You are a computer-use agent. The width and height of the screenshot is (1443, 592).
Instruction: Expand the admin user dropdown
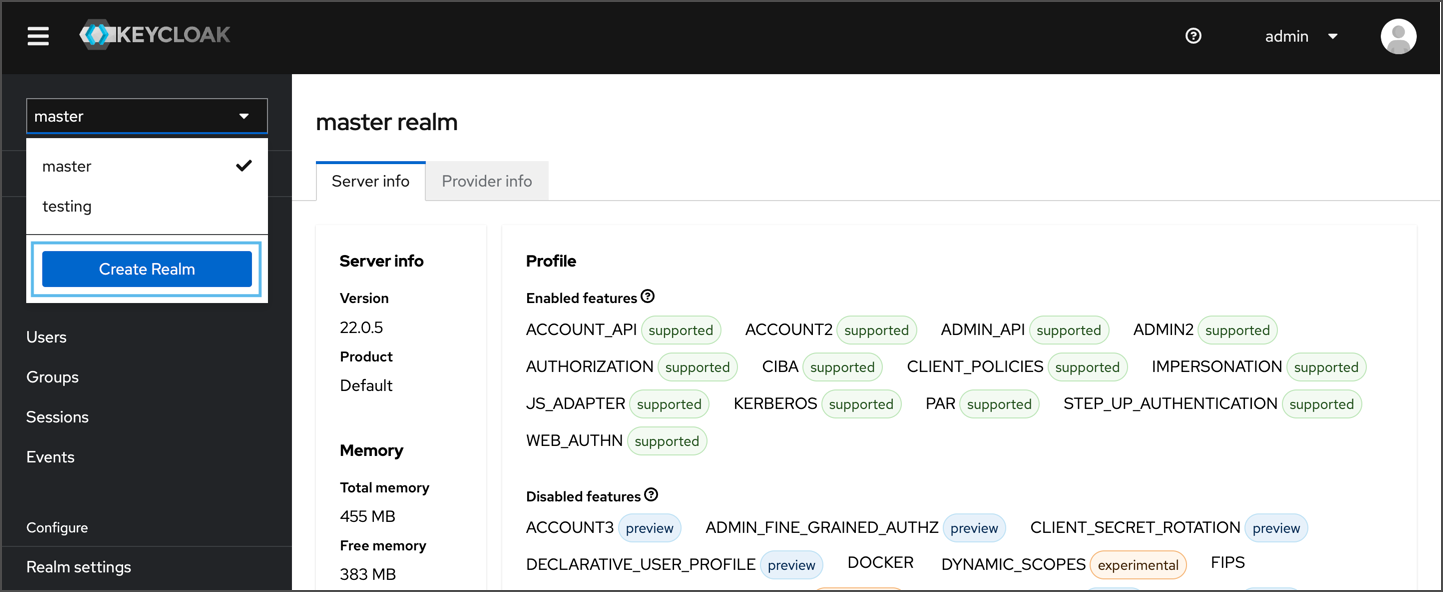point(1301,36)
